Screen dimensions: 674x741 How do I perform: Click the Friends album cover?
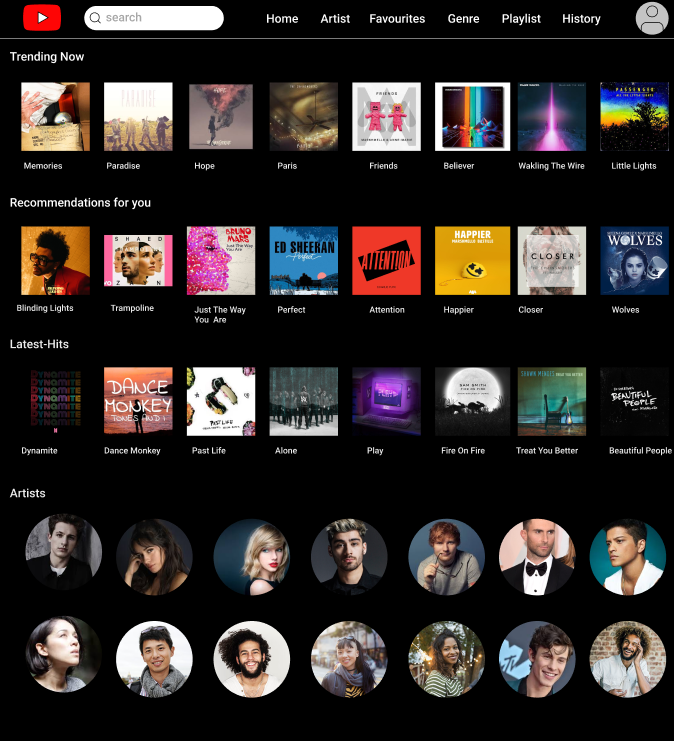(x=386, y=117)
